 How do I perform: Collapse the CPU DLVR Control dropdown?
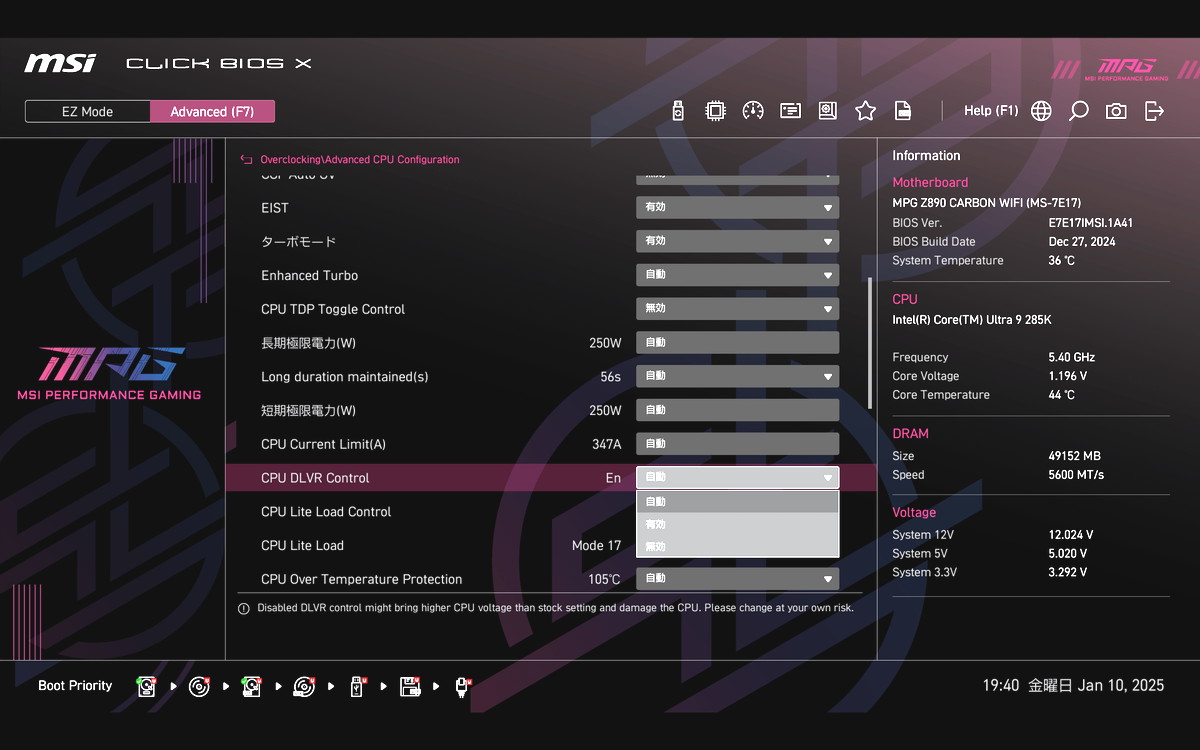point(737,478)
